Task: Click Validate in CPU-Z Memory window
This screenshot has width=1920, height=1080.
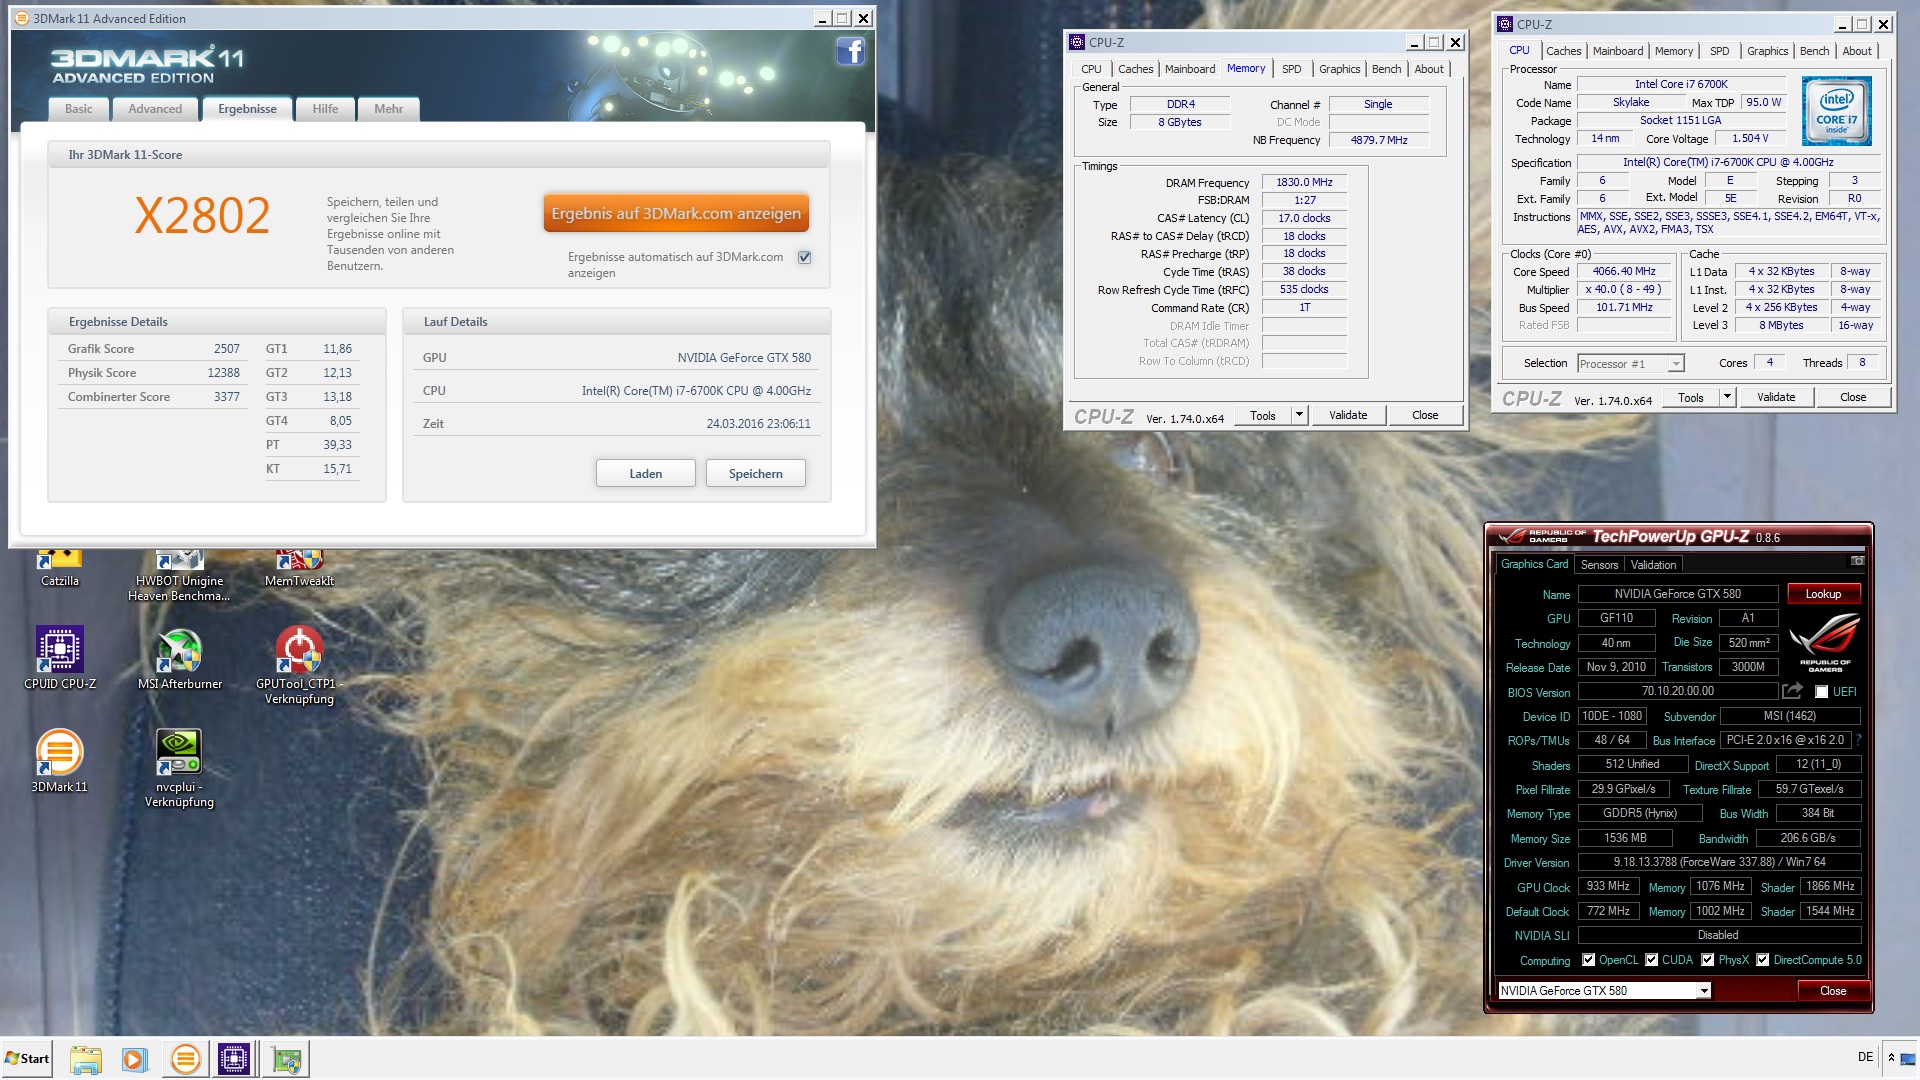Action: click(x=1348, y=415)
